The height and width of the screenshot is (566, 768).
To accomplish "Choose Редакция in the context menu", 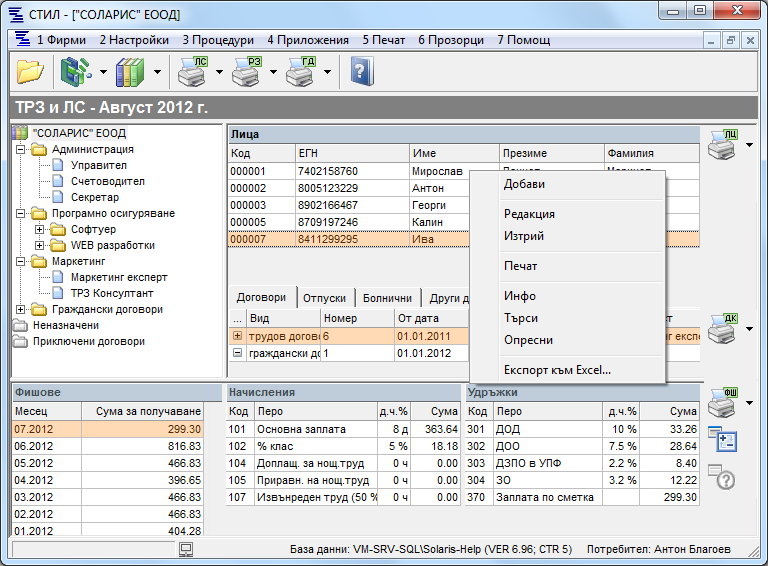I will point(567,214).
